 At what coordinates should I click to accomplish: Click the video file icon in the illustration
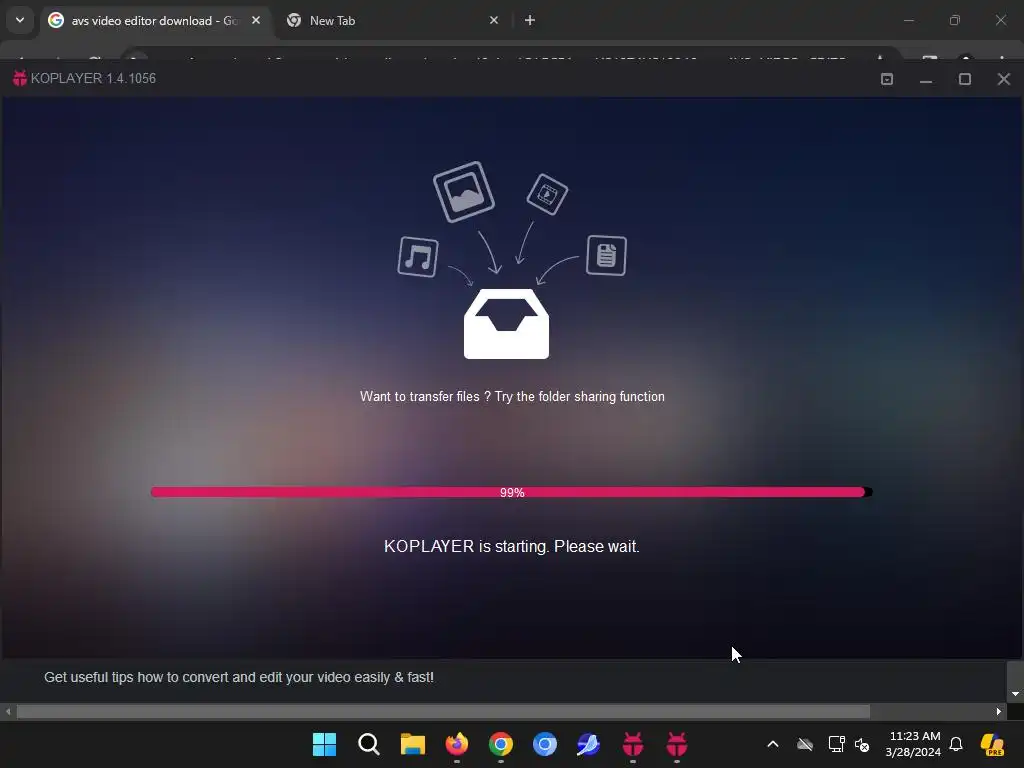[x=547, y=194]
